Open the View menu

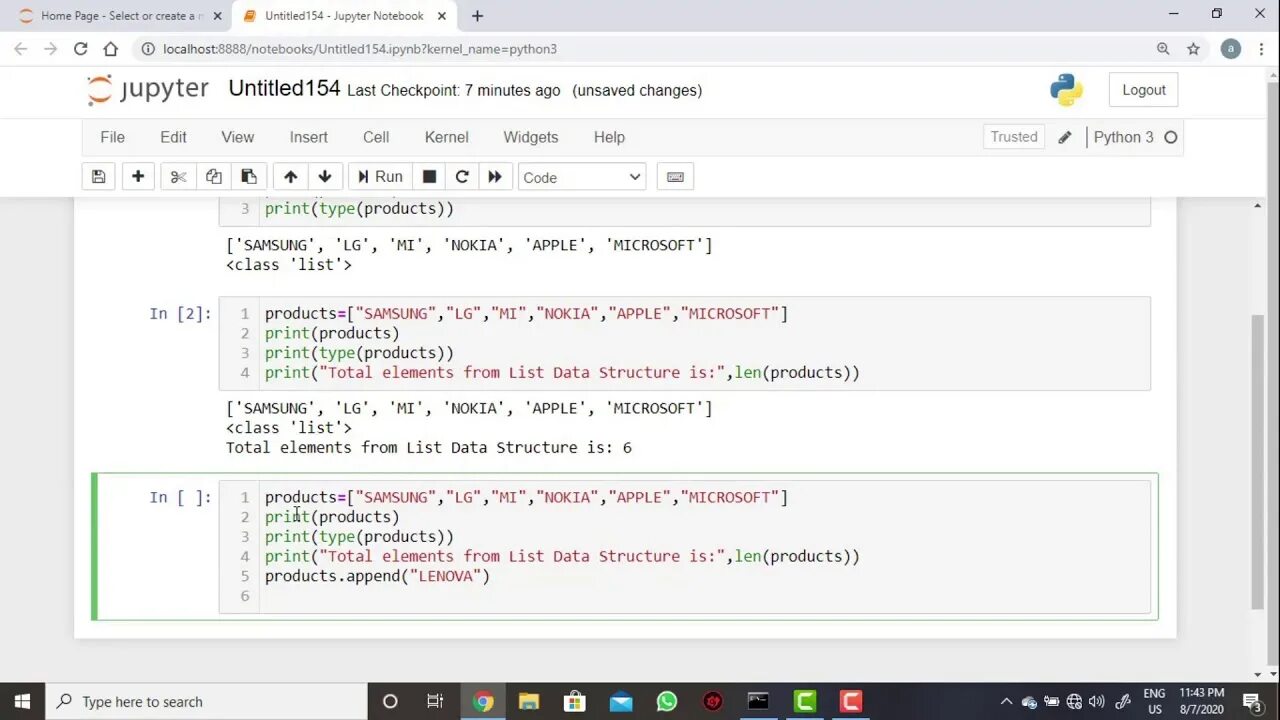pyautogui.click(x=237, y=137)
